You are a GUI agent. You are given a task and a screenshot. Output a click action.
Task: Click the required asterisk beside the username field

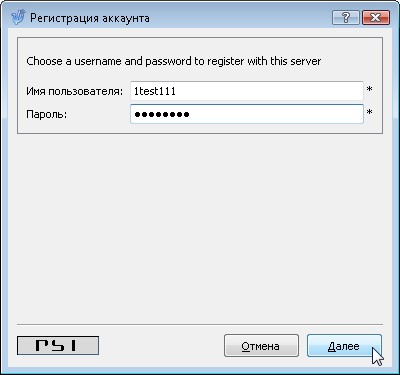point(369,89)
